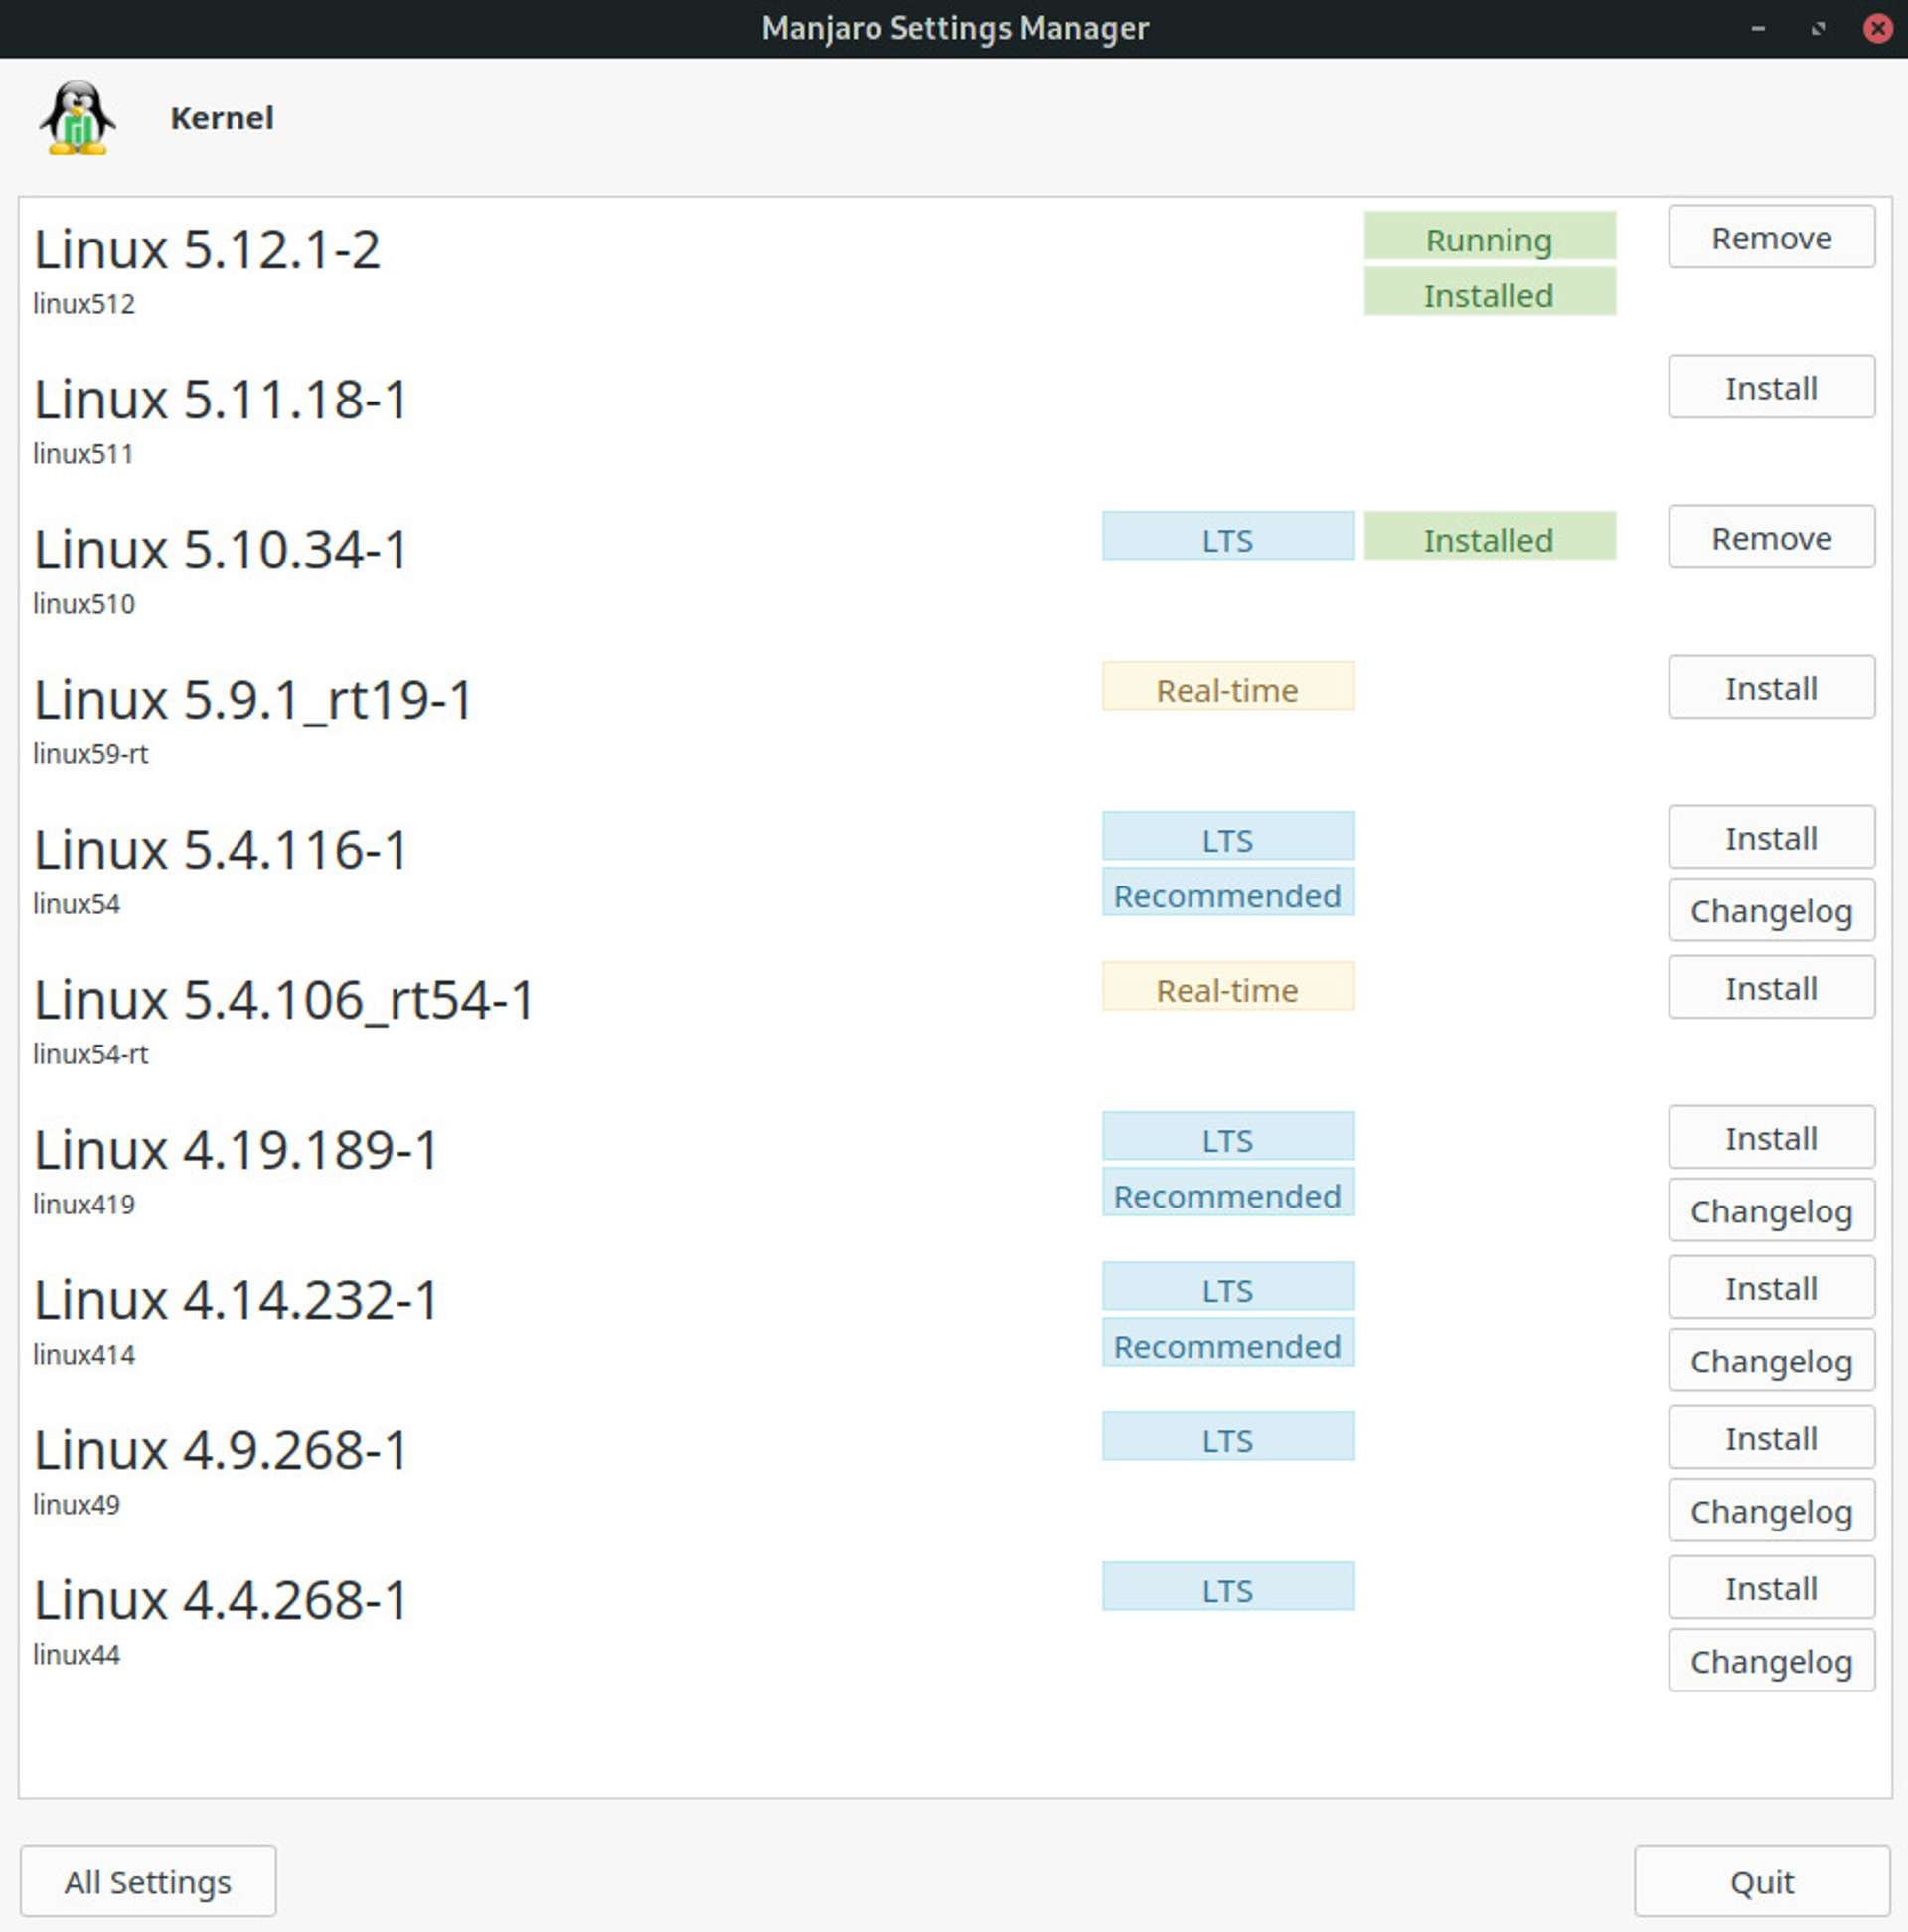View the Changelog for Linux 4.19.189-1
Screen dimensions: 1908x1932
pos(1771,1210)
